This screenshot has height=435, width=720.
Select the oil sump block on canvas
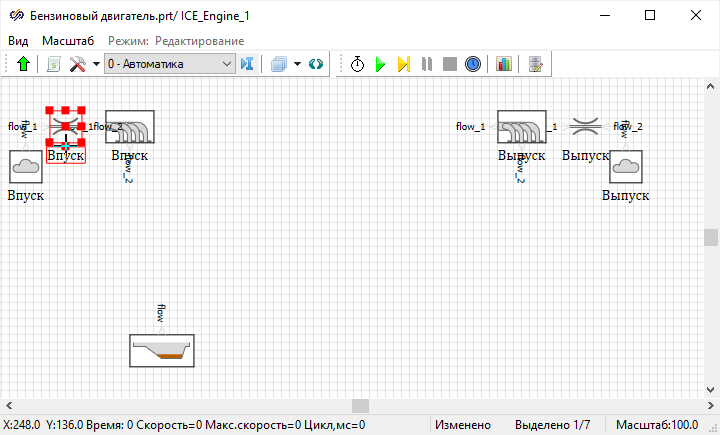pos(162,351)
